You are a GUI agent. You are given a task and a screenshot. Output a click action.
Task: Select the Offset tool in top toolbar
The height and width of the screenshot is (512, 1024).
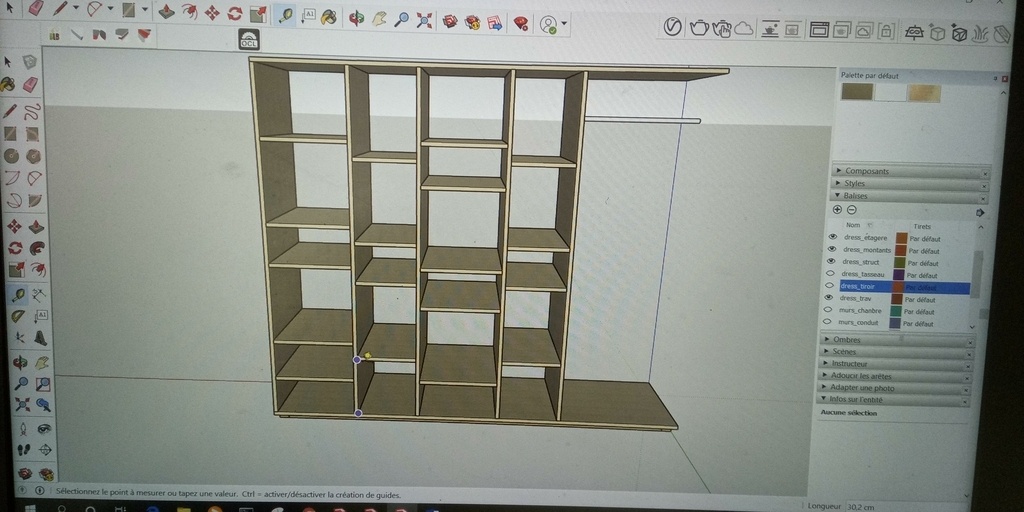(x=189, y=12)
